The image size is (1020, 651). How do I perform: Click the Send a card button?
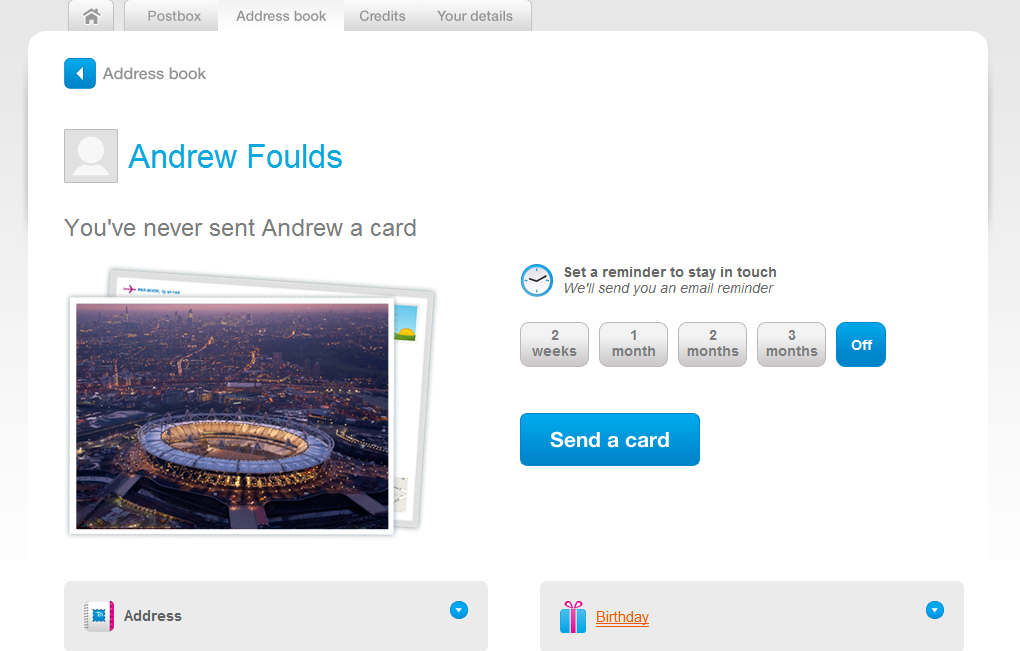click(610, 440)
